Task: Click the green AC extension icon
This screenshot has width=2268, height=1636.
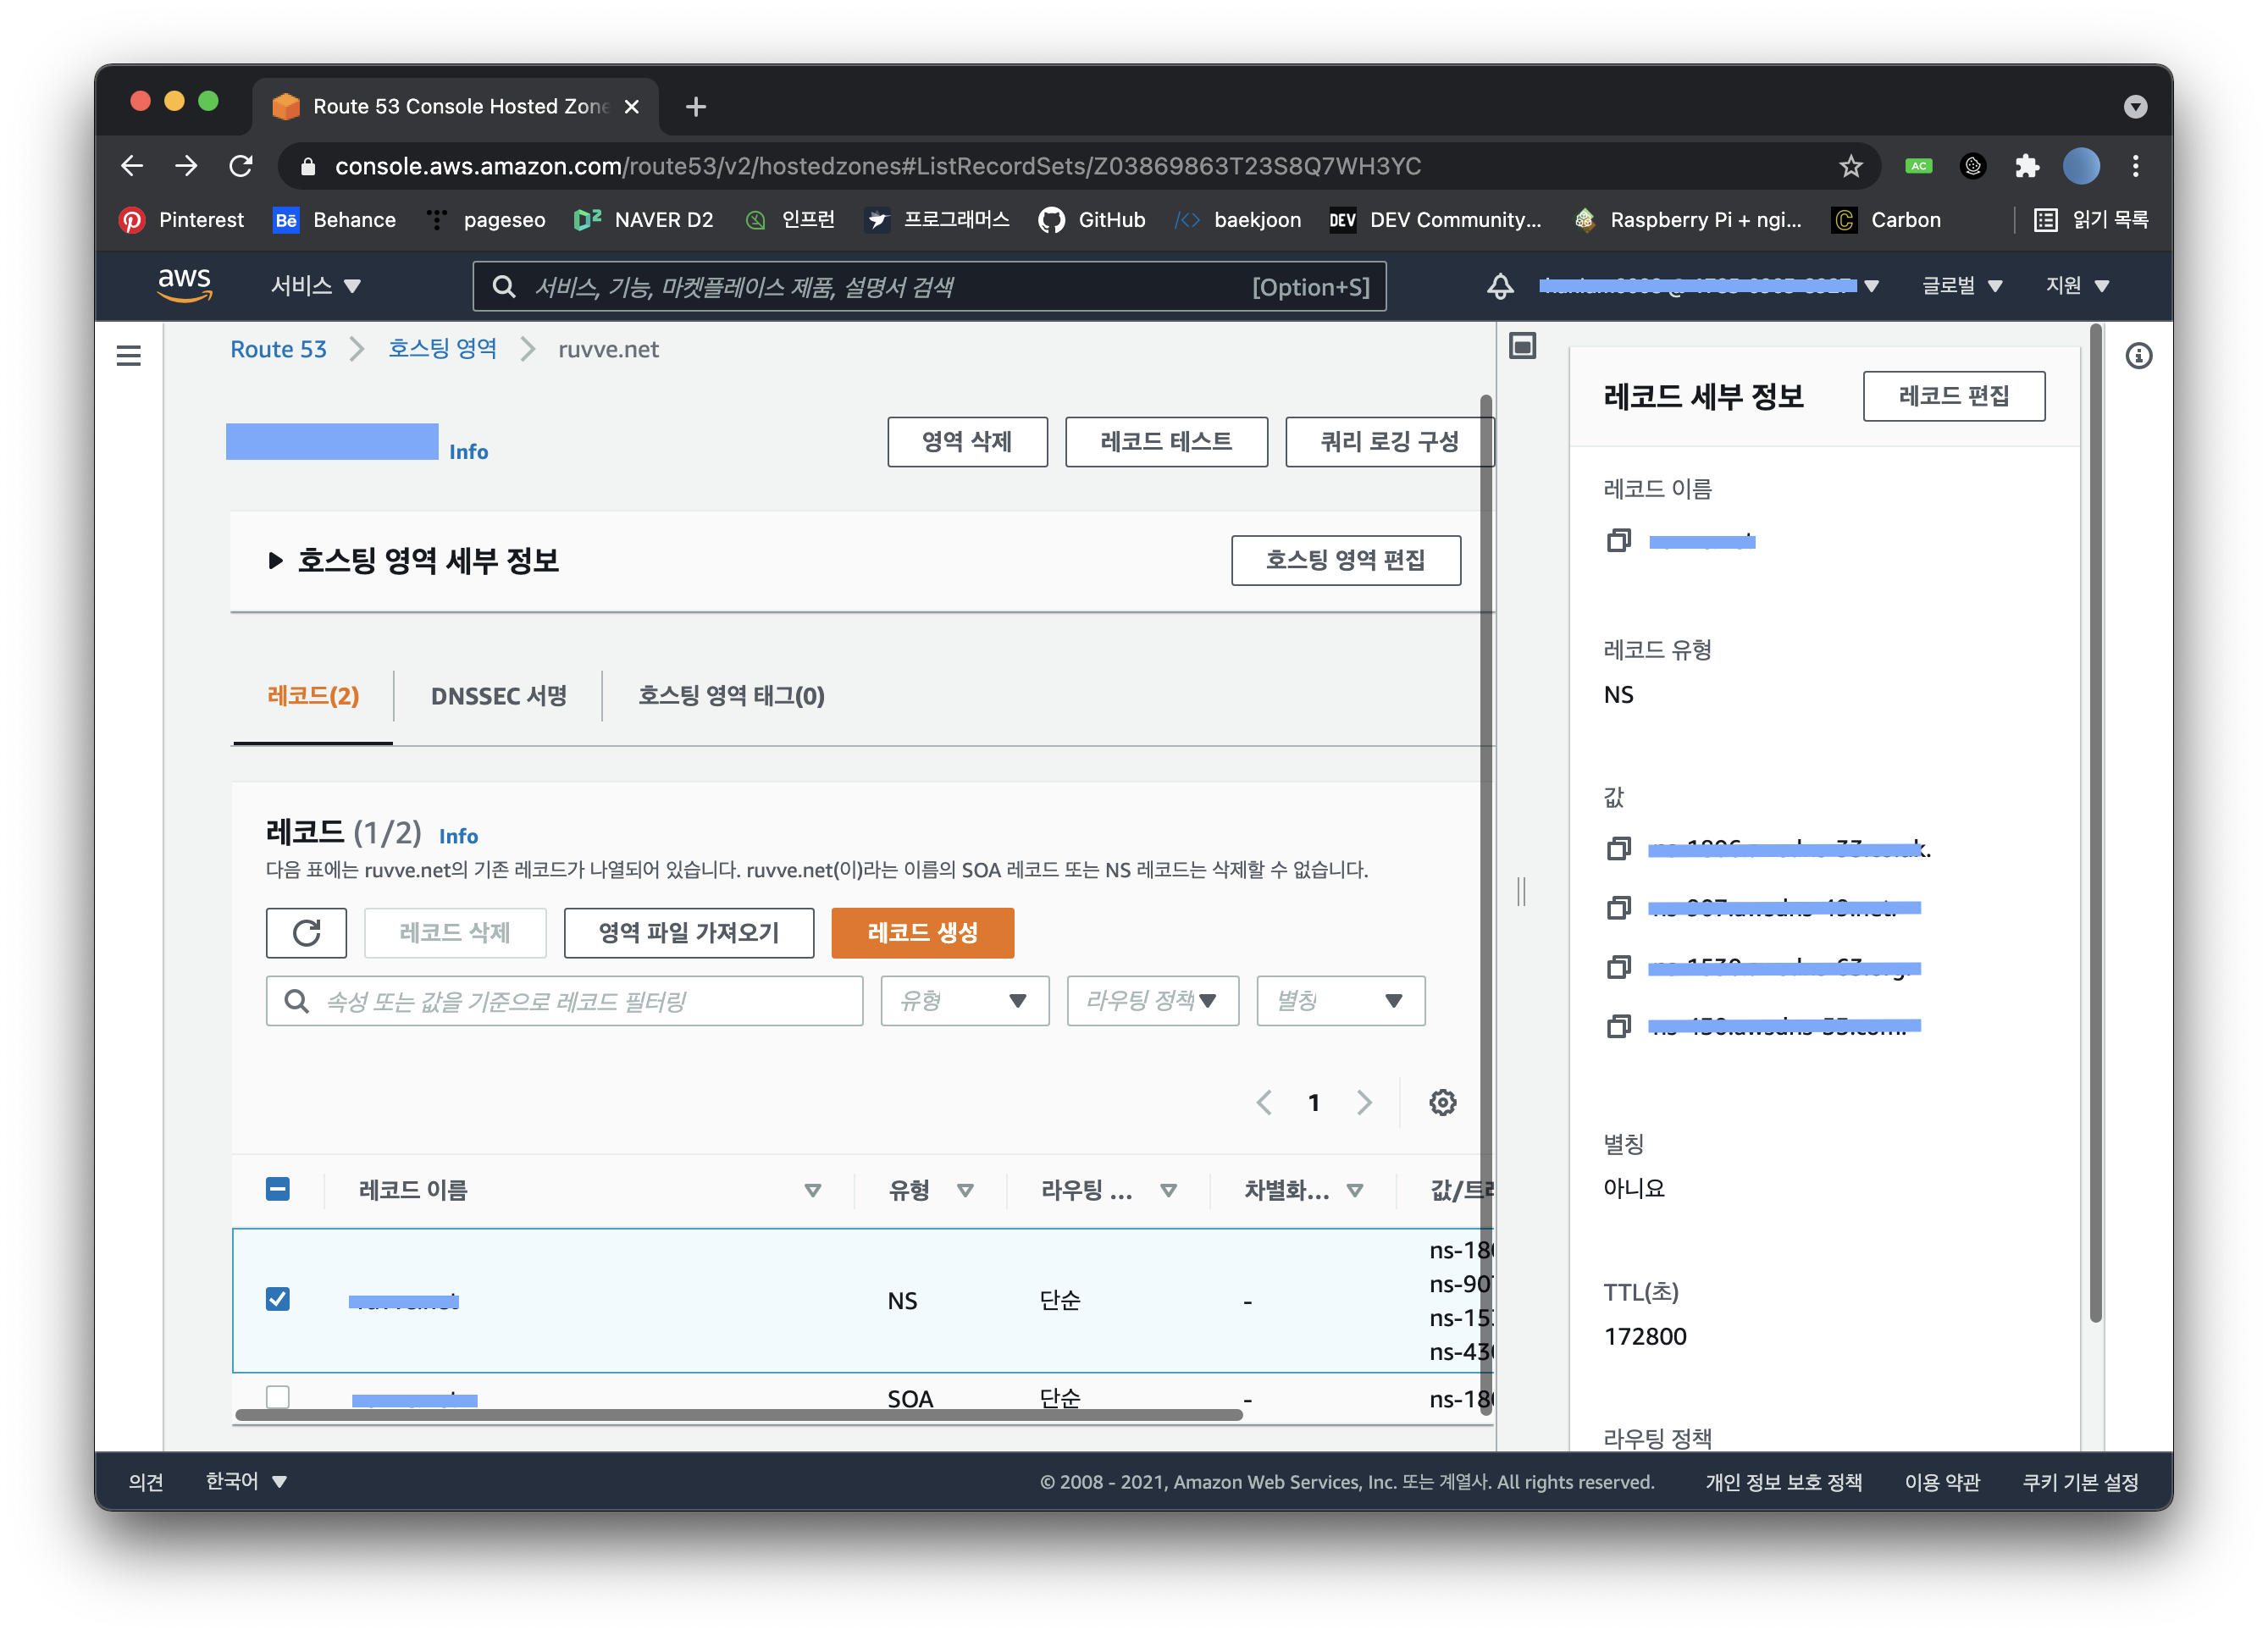Action: [x=1918, y=166]
